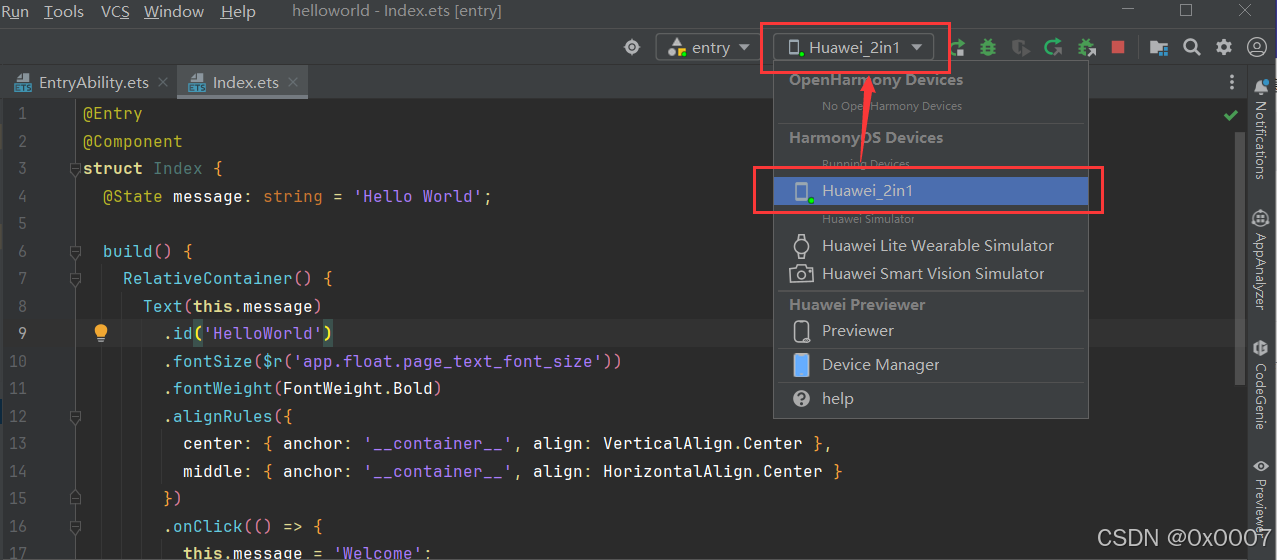Screen dimensions: 1277x560
Task: Click line number 9 in gutter
Action: [x=23, y=333]
